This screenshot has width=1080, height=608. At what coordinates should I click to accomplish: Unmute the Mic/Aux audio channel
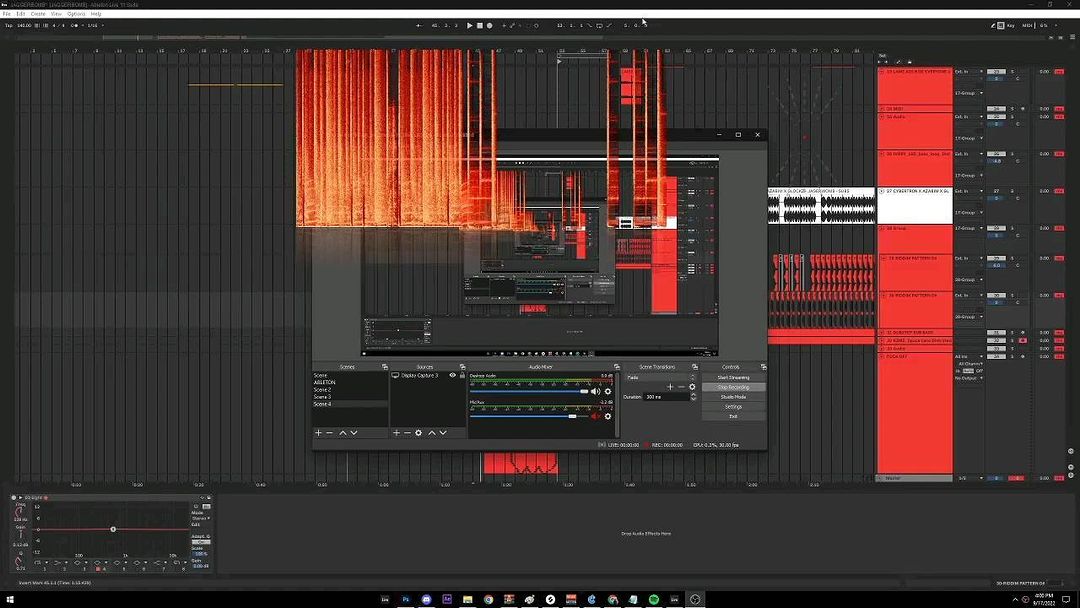596,416
